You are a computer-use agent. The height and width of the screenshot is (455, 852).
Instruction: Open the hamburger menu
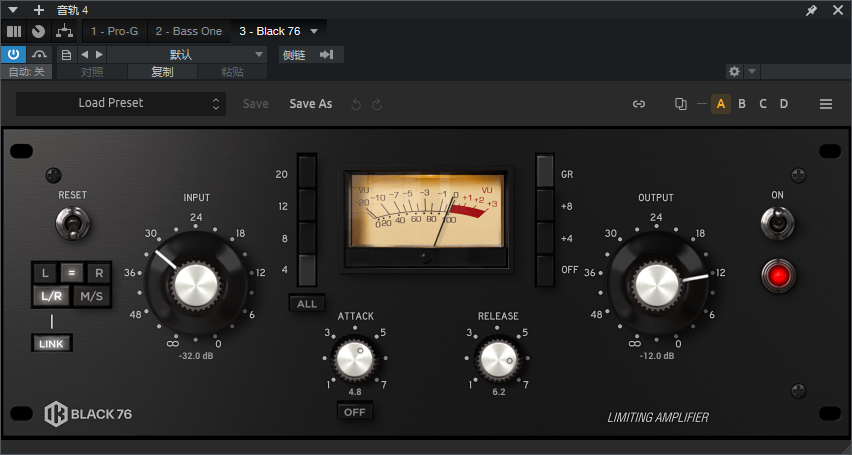[x=826, y=104]
